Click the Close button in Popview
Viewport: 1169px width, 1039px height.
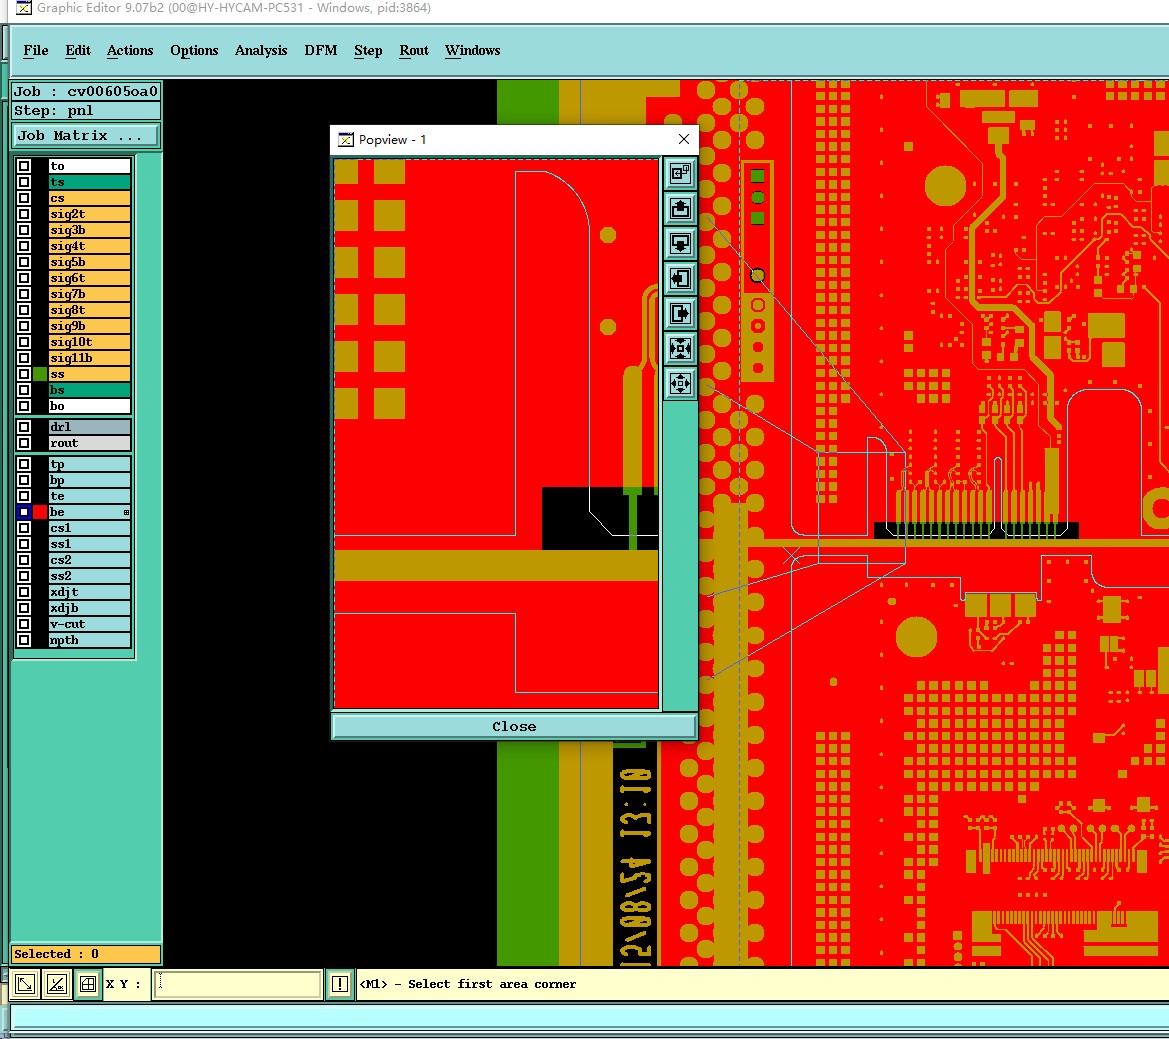514,726
